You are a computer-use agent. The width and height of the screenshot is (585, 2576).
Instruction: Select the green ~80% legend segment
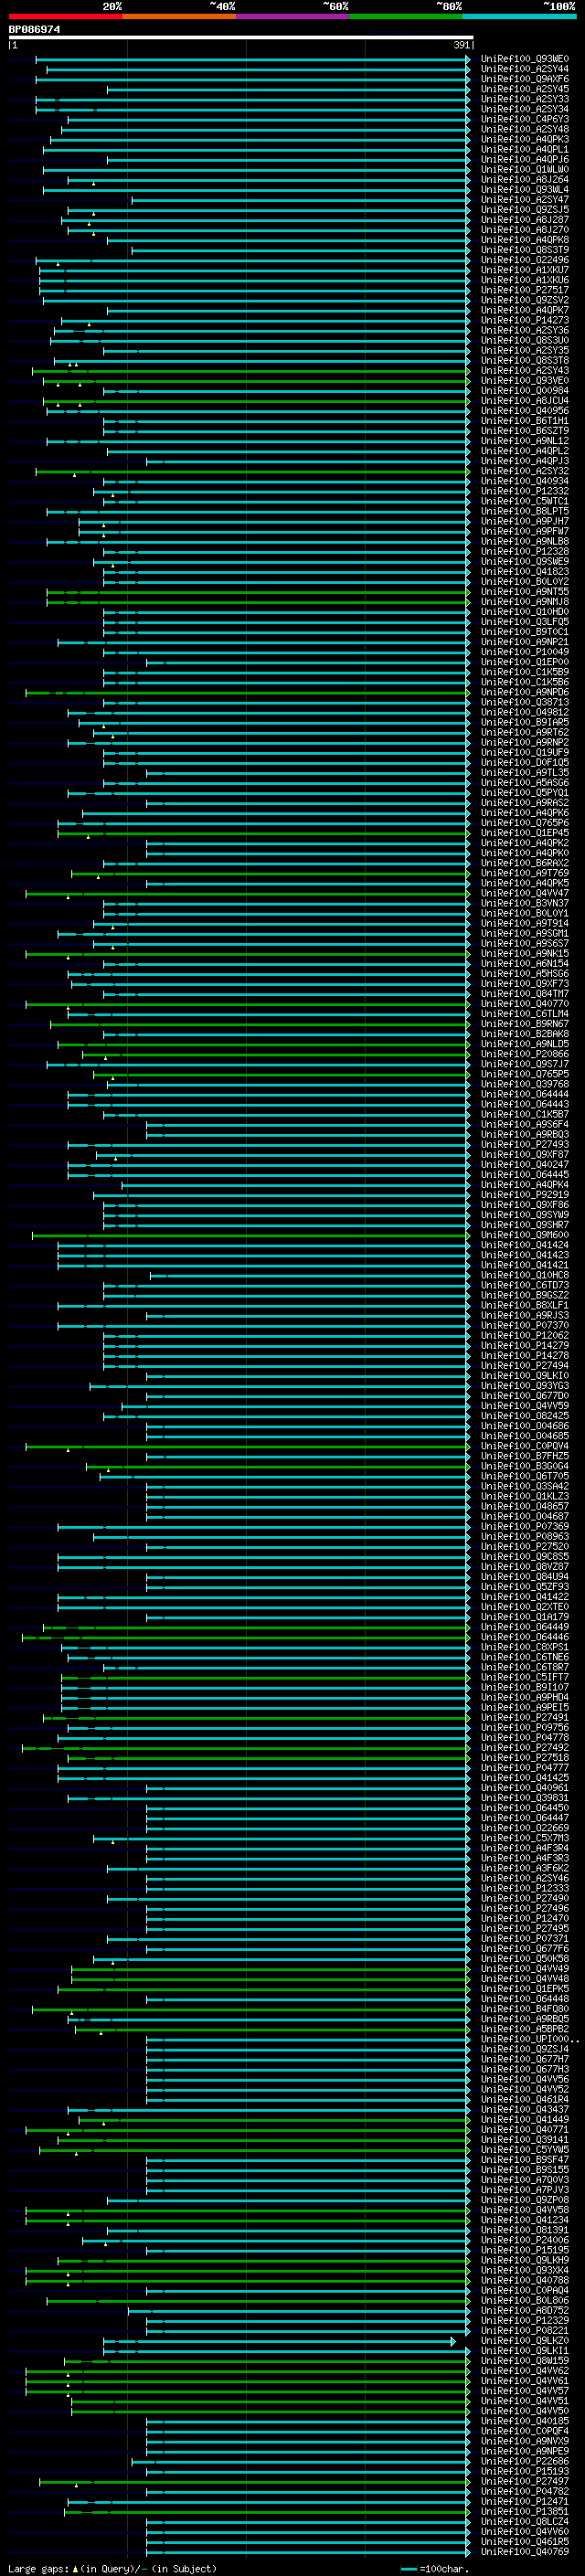(x=405, y=16)
